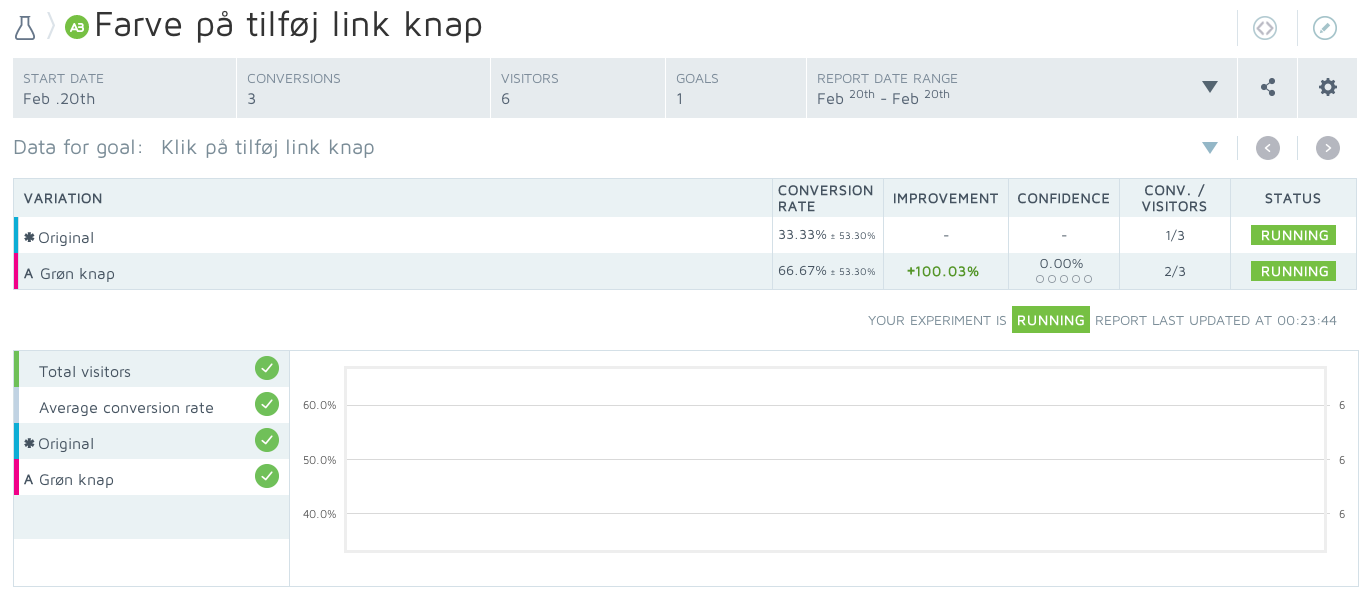Go to next goal arrow
Screen dimensions: 1366x599
click(x=1328, y=148)
